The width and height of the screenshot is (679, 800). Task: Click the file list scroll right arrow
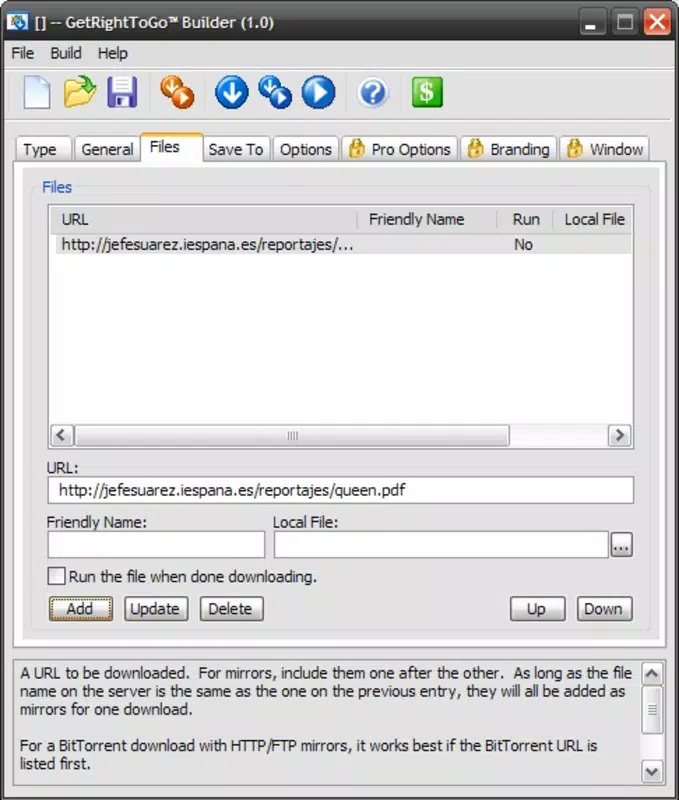coord(619,436)
